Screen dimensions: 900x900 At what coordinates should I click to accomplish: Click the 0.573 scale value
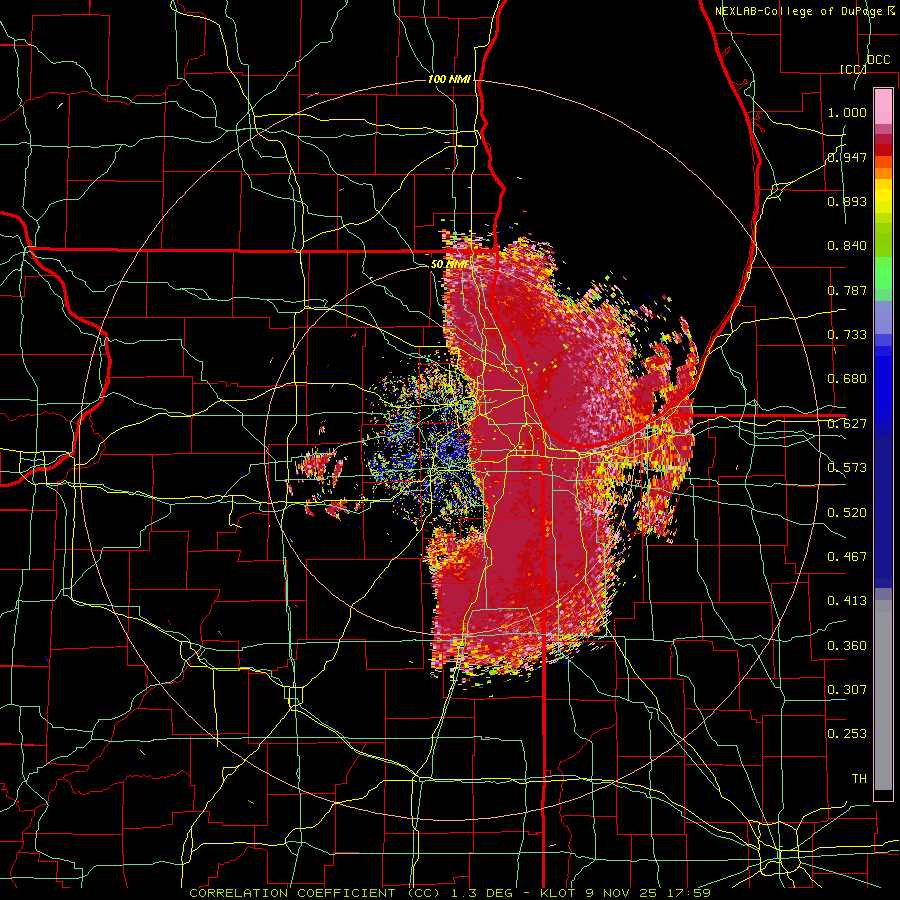tap(847, 468)
